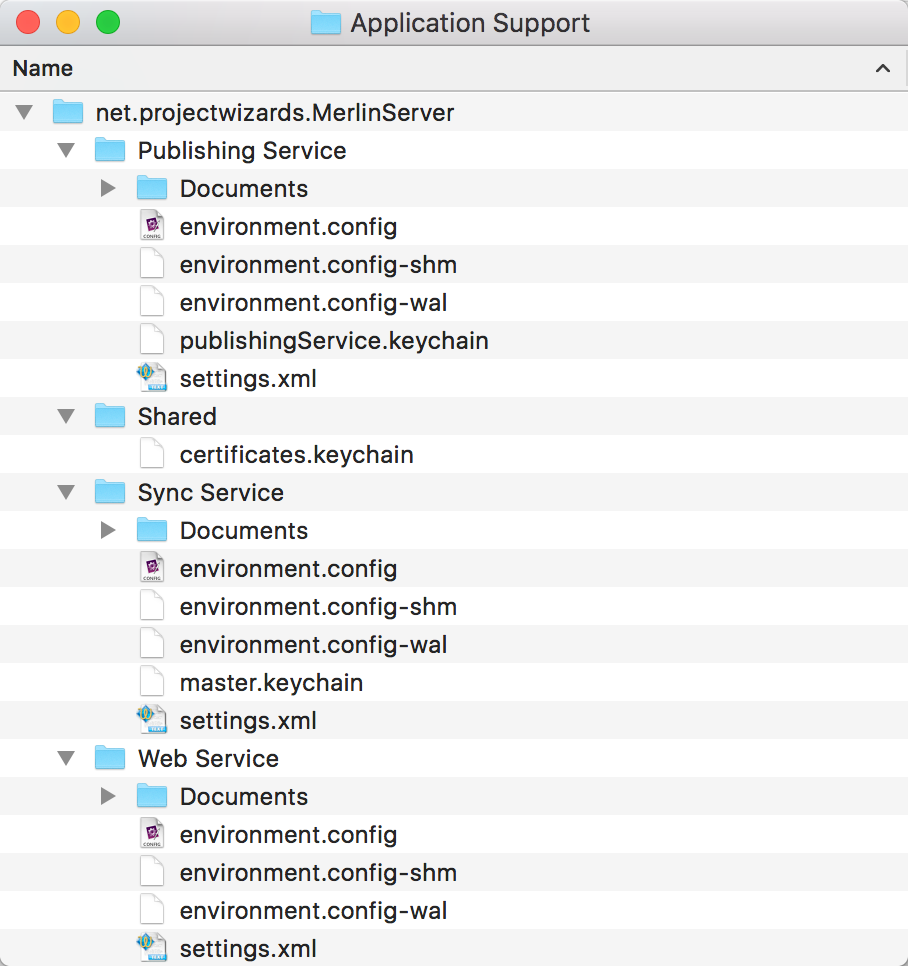Collapse the Publishing Service folder triangle
Image resolution: width=908 pixels, height=966 pixels.
pyautogui.click(x=66, y=150)
